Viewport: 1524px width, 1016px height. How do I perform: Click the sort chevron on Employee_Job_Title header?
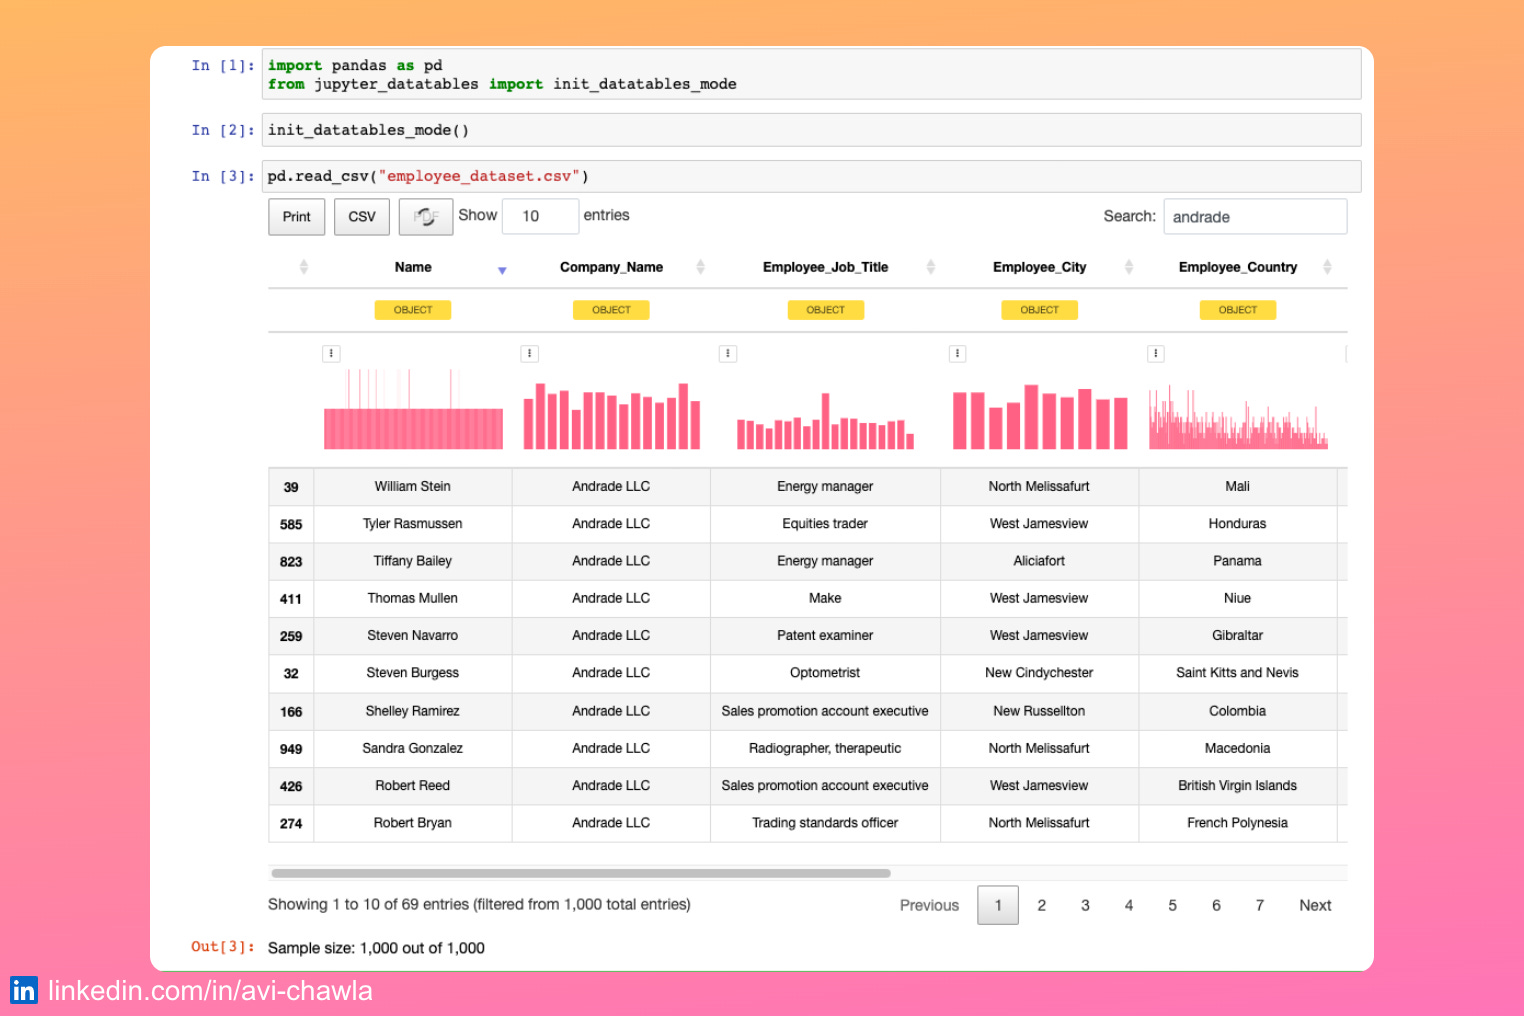(931, 266)
